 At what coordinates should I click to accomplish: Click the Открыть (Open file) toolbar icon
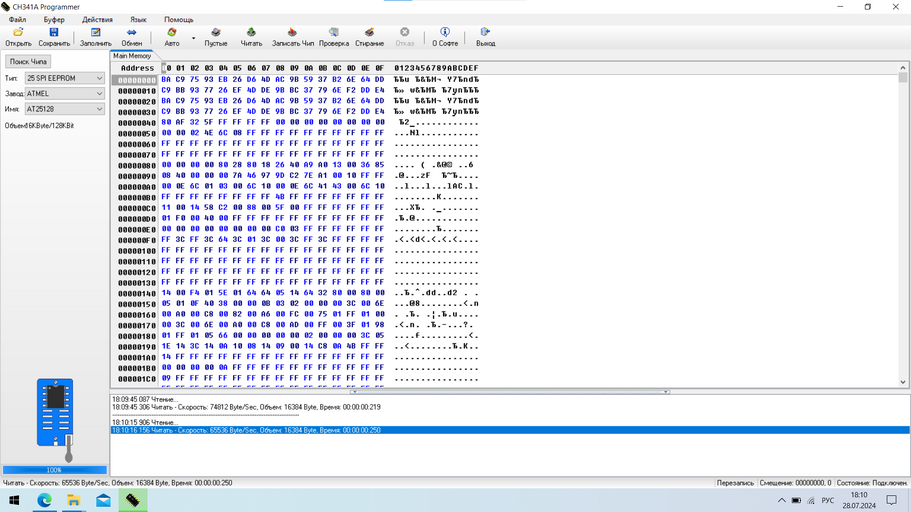(18, 33)
